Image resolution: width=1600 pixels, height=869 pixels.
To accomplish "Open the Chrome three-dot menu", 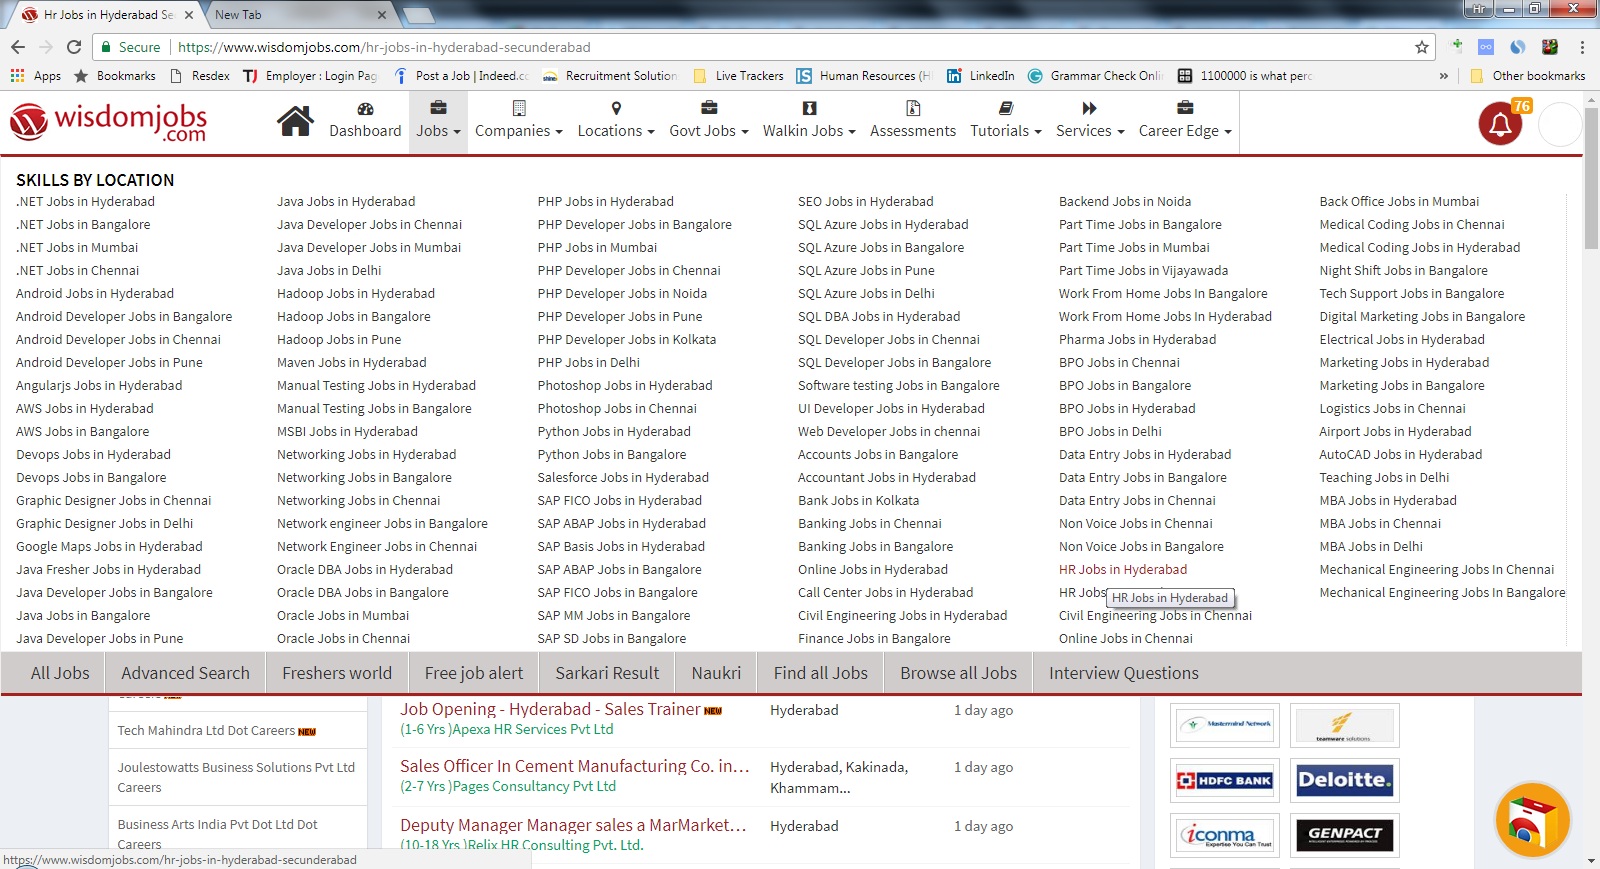I will point(1582,47).
